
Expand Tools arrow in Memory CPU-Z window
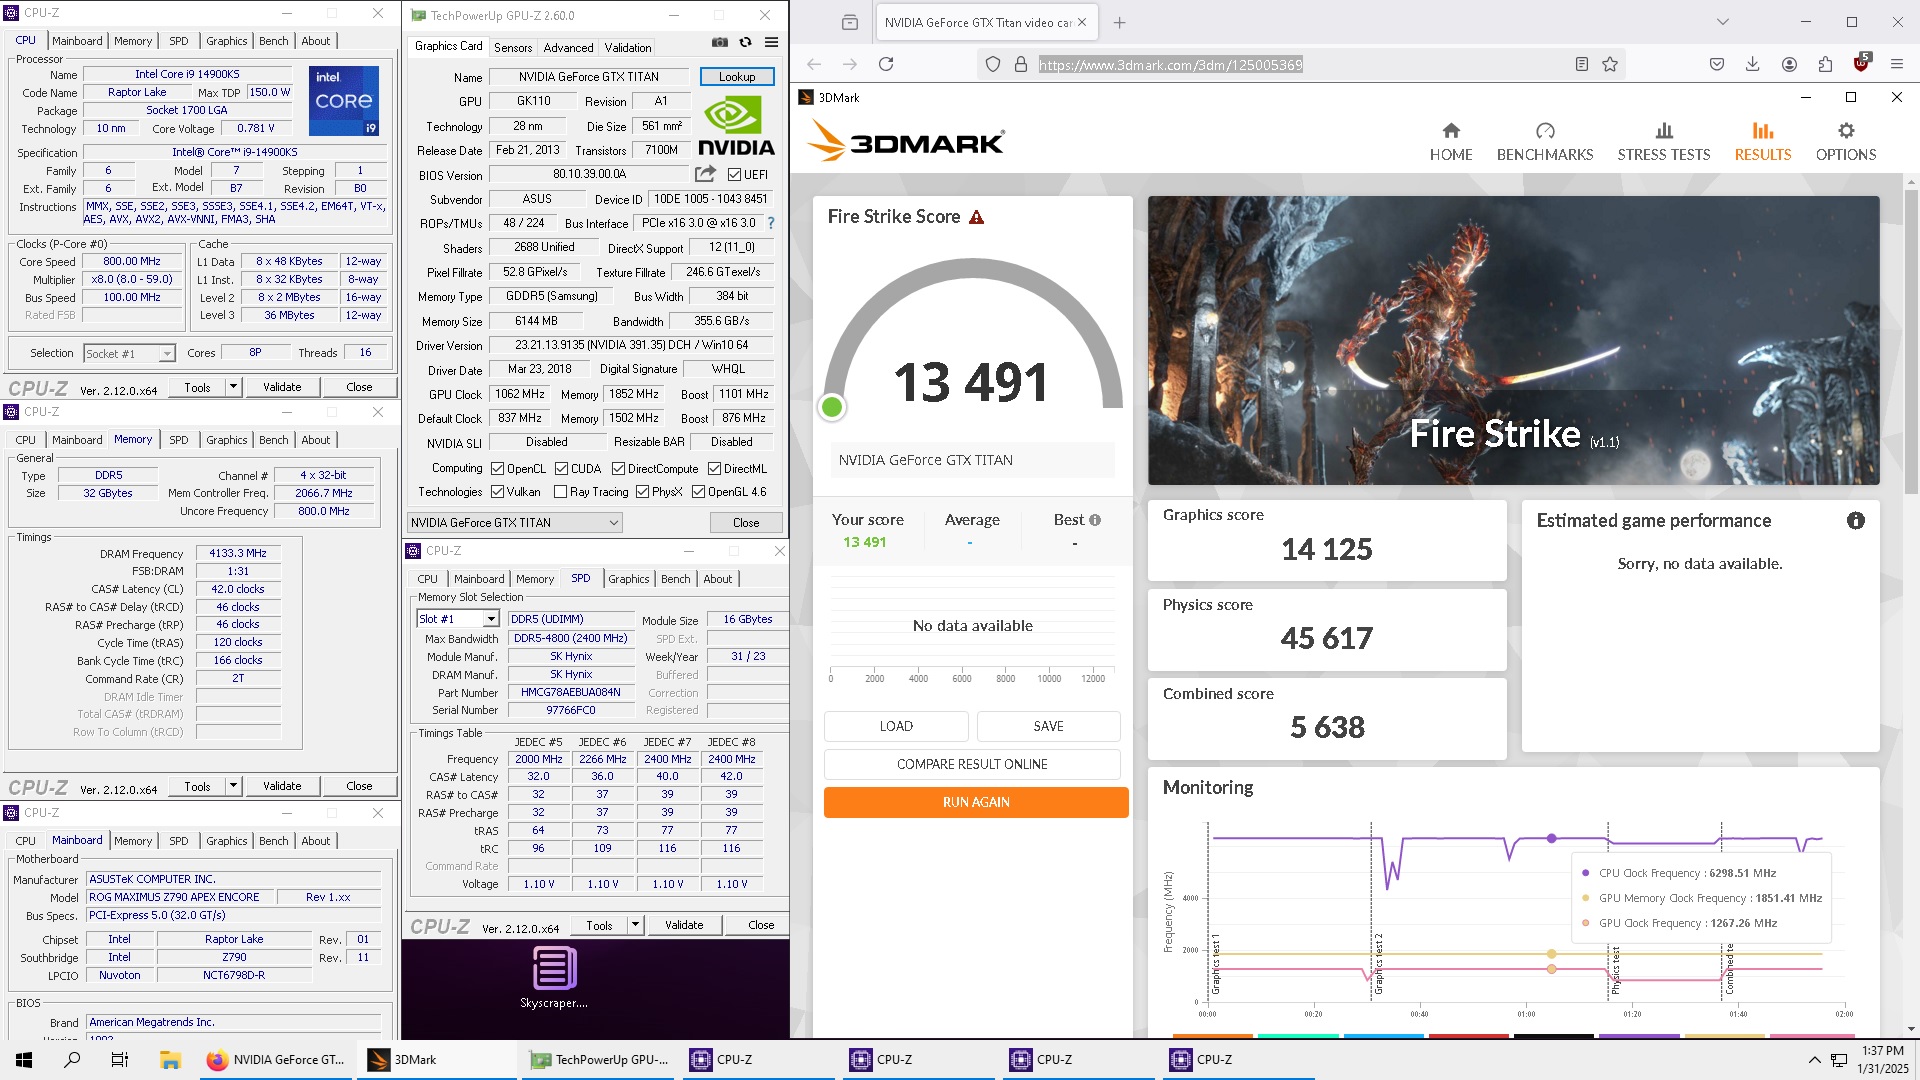pos(233,786)
